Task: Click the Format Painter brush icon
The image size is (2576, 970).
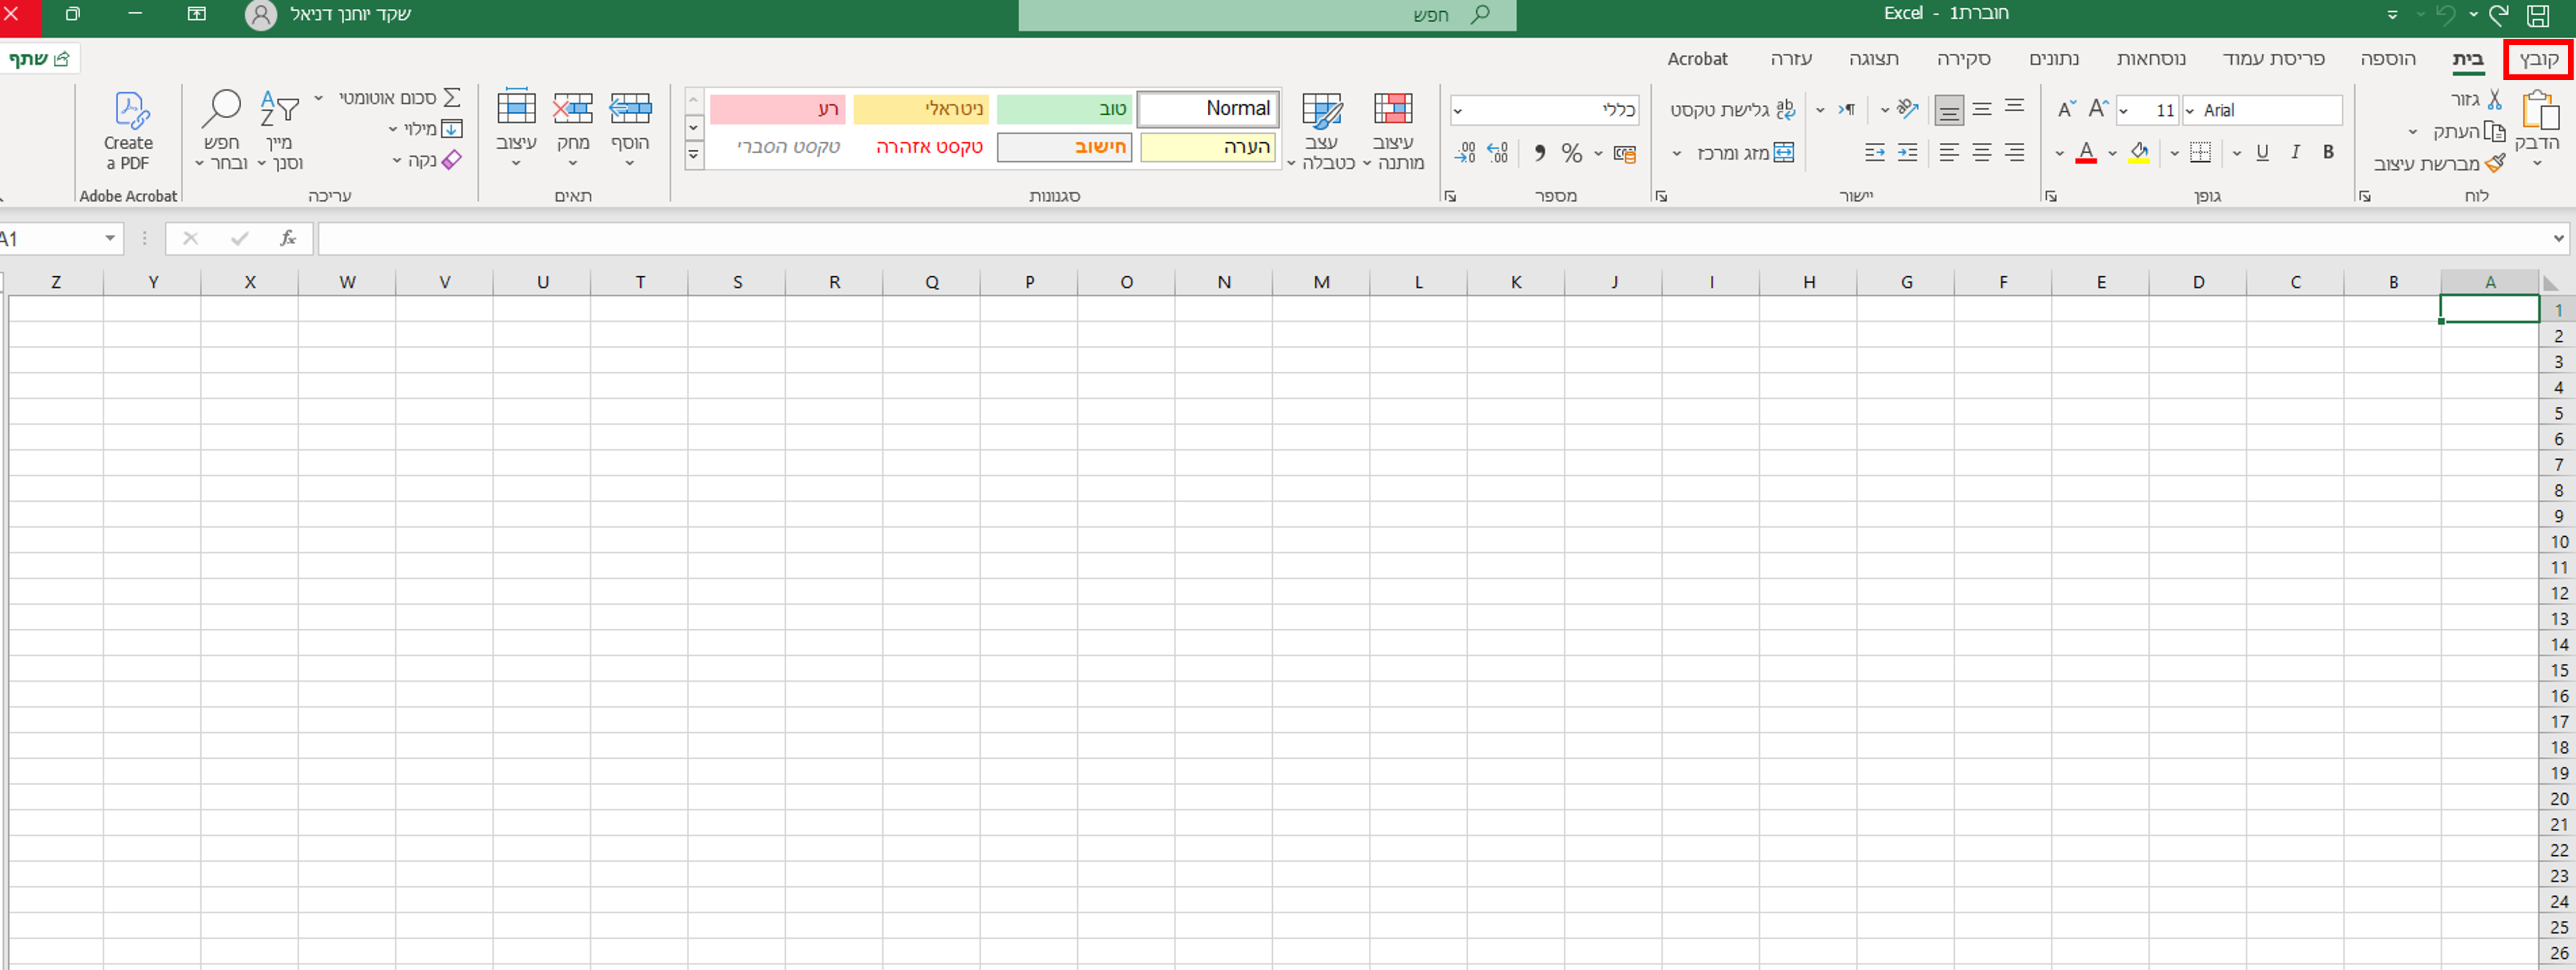Action: click(2495, 163)
